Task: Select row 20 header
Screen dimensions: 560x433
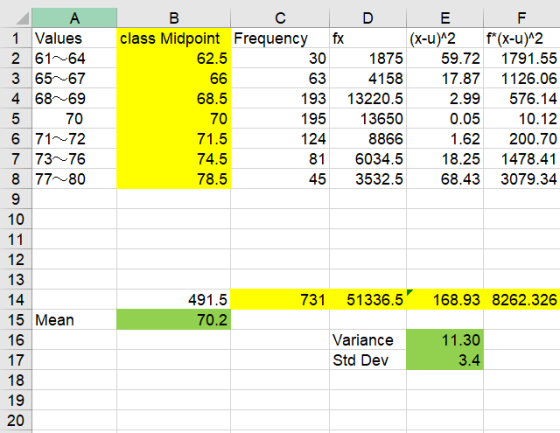Action: (16, 420)
